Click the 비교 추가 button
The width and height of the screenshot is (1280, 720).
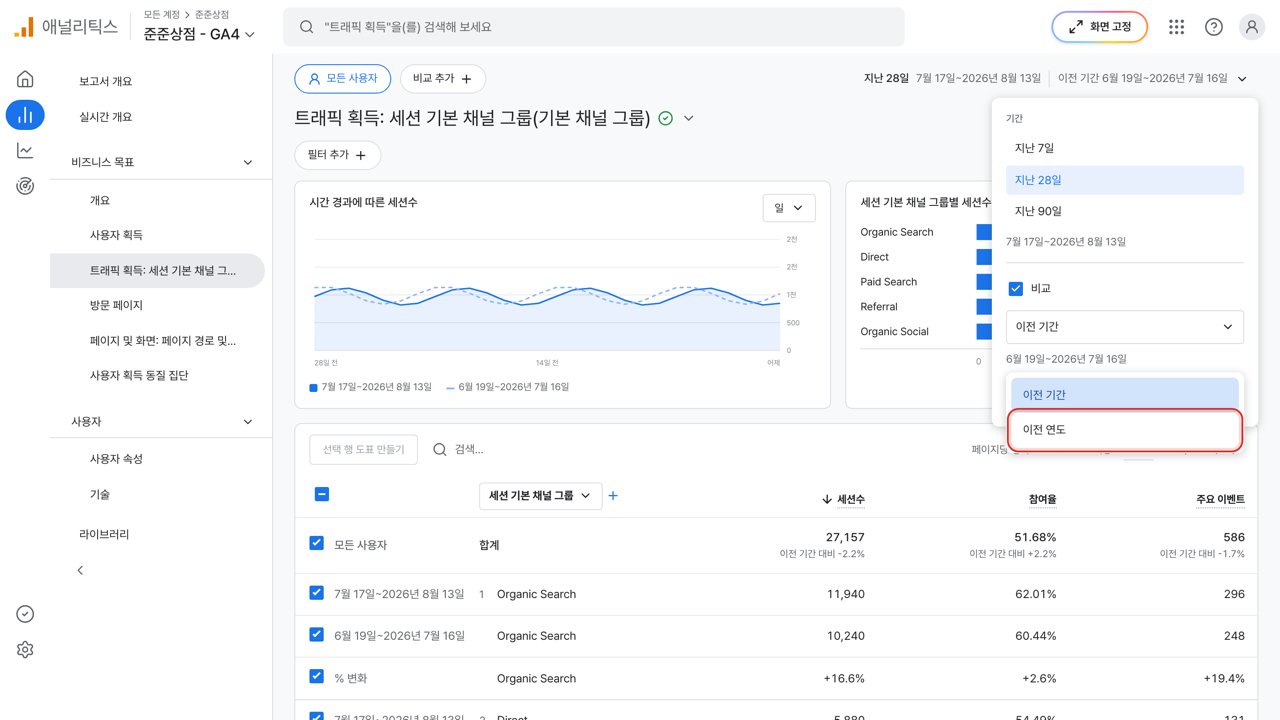pyautogui.click(x=443, y=79)
